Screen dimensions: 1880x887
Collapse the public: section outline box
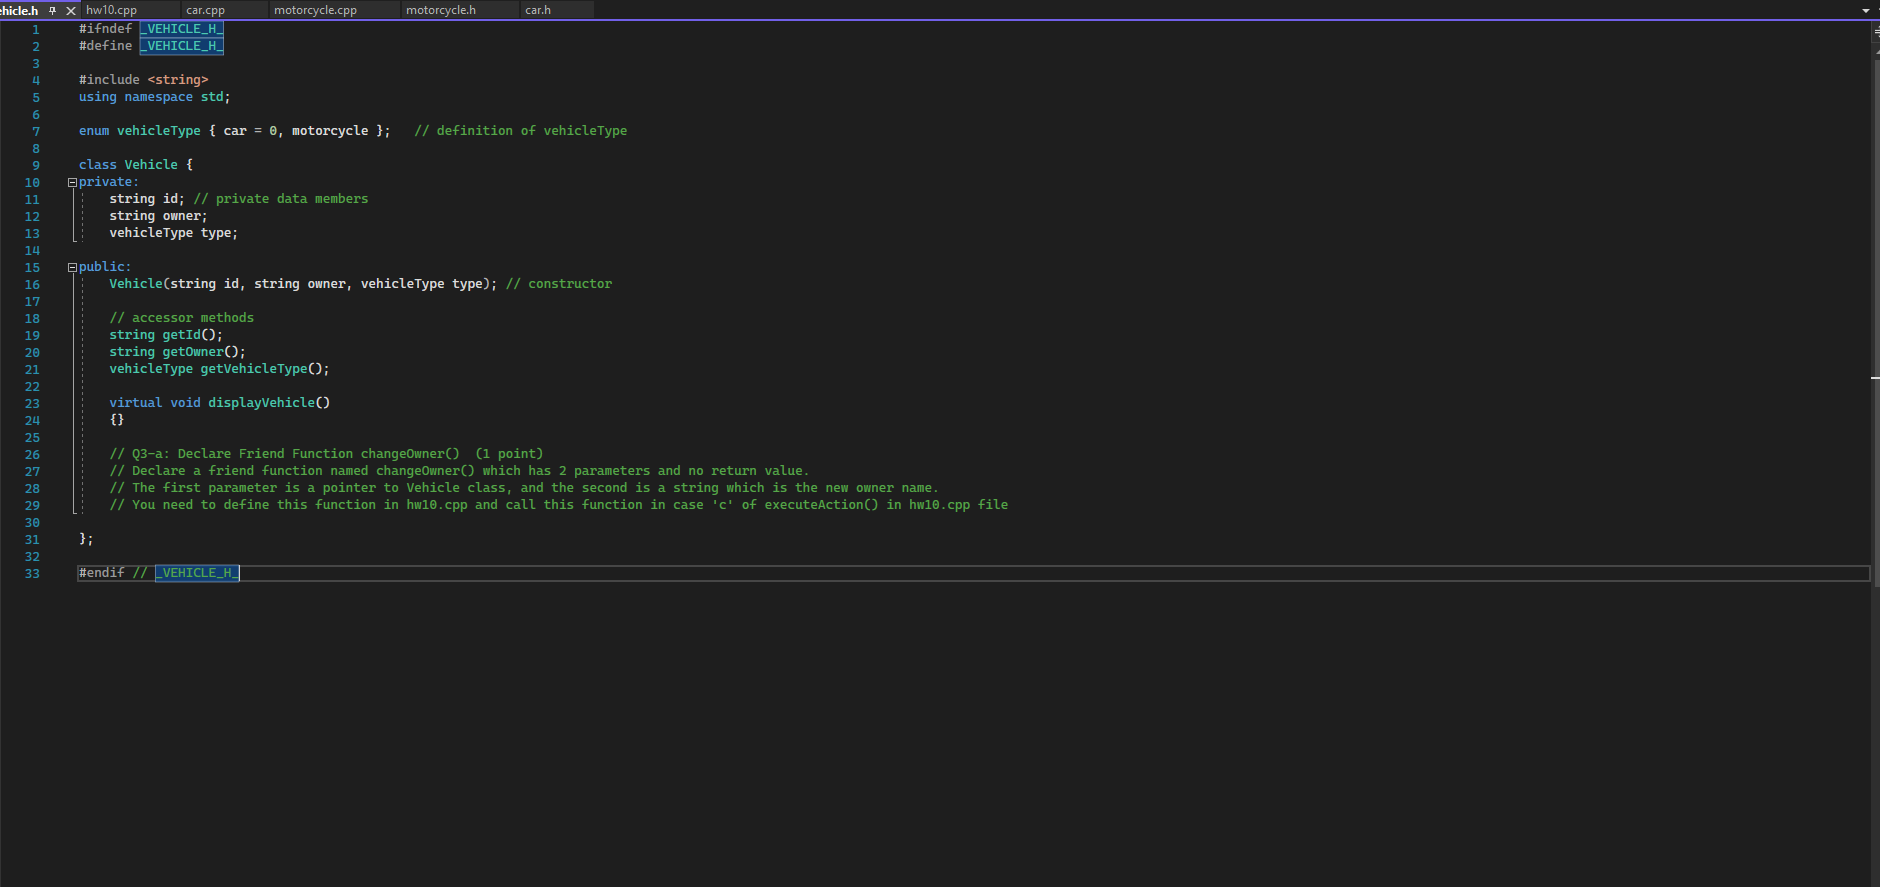click(x=72, y=267)
